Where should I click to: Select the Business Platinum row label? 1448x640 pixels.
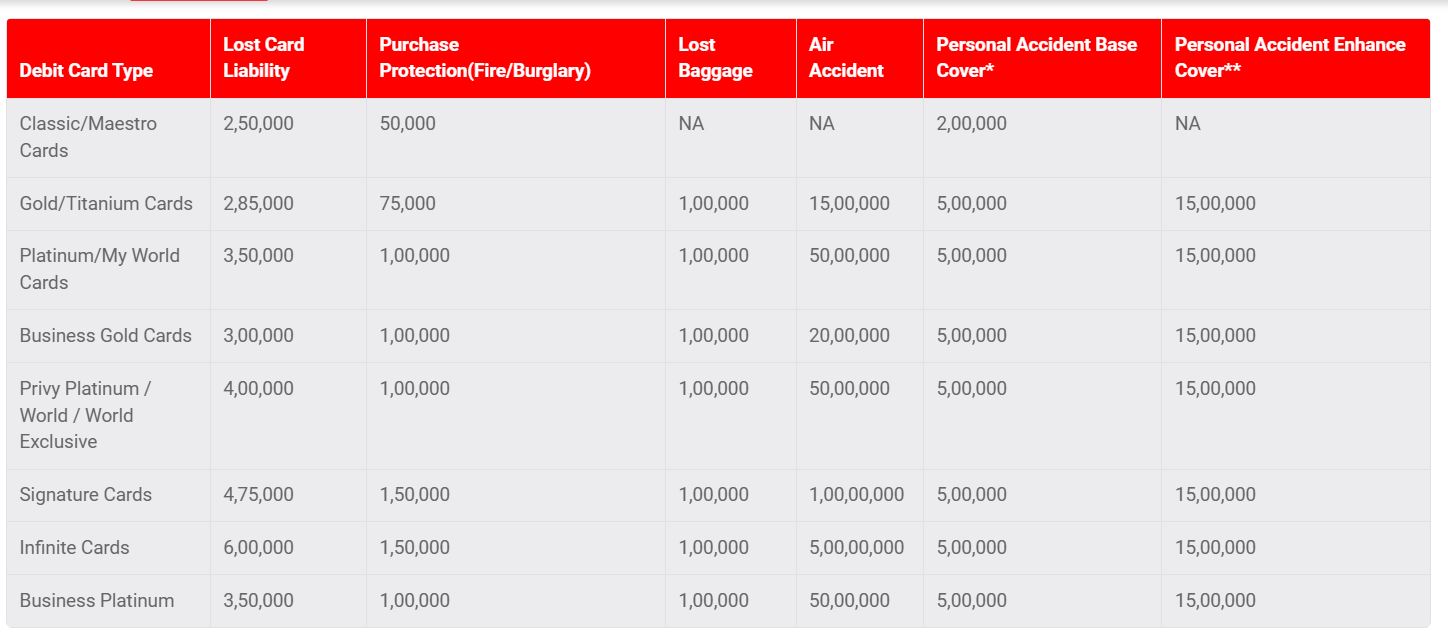pos(97,601)
